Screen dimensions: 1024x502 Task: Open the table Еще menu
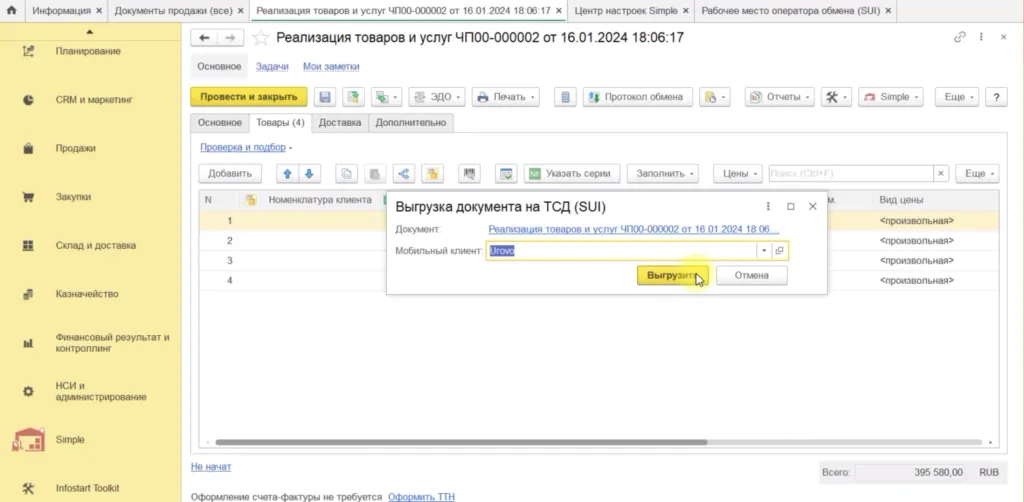pyautogui.click(x=977, y=174)
